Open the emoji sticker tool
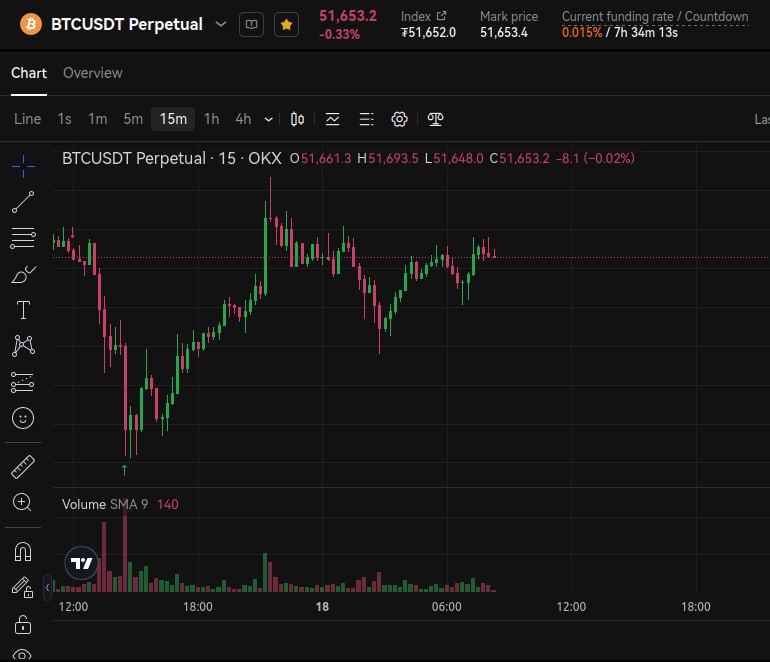Image resolution: width=770 pixels, height=662 pixels. click(x=23, y=418)
